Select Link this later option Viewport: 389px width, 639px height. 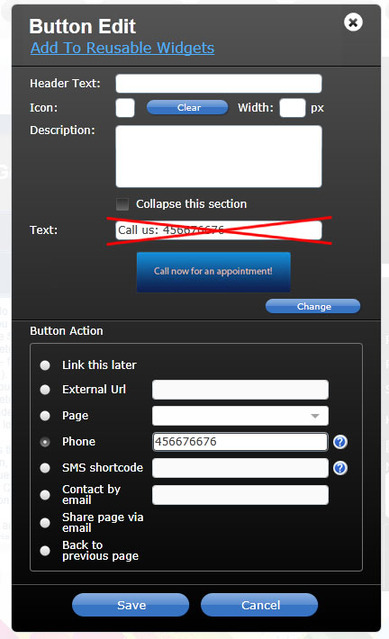[x=45, y=365]
